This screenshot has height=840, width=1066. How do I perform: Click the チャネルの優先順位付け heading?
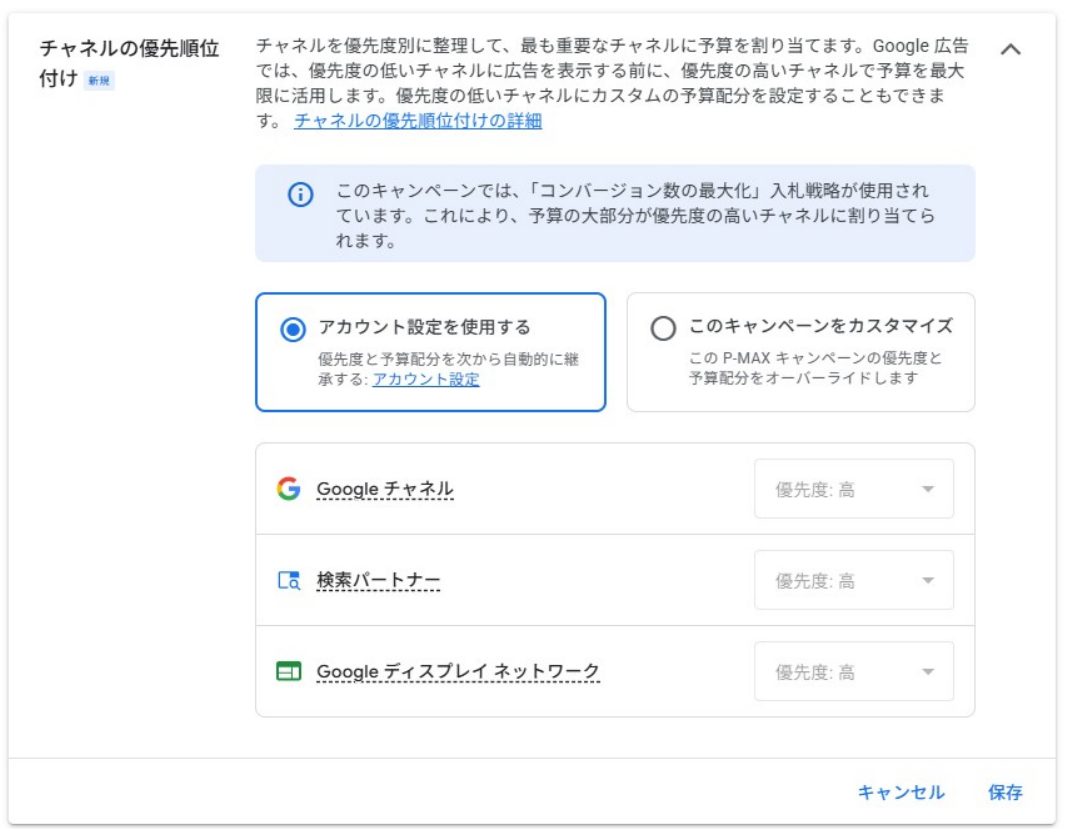[x=128, y=63]
